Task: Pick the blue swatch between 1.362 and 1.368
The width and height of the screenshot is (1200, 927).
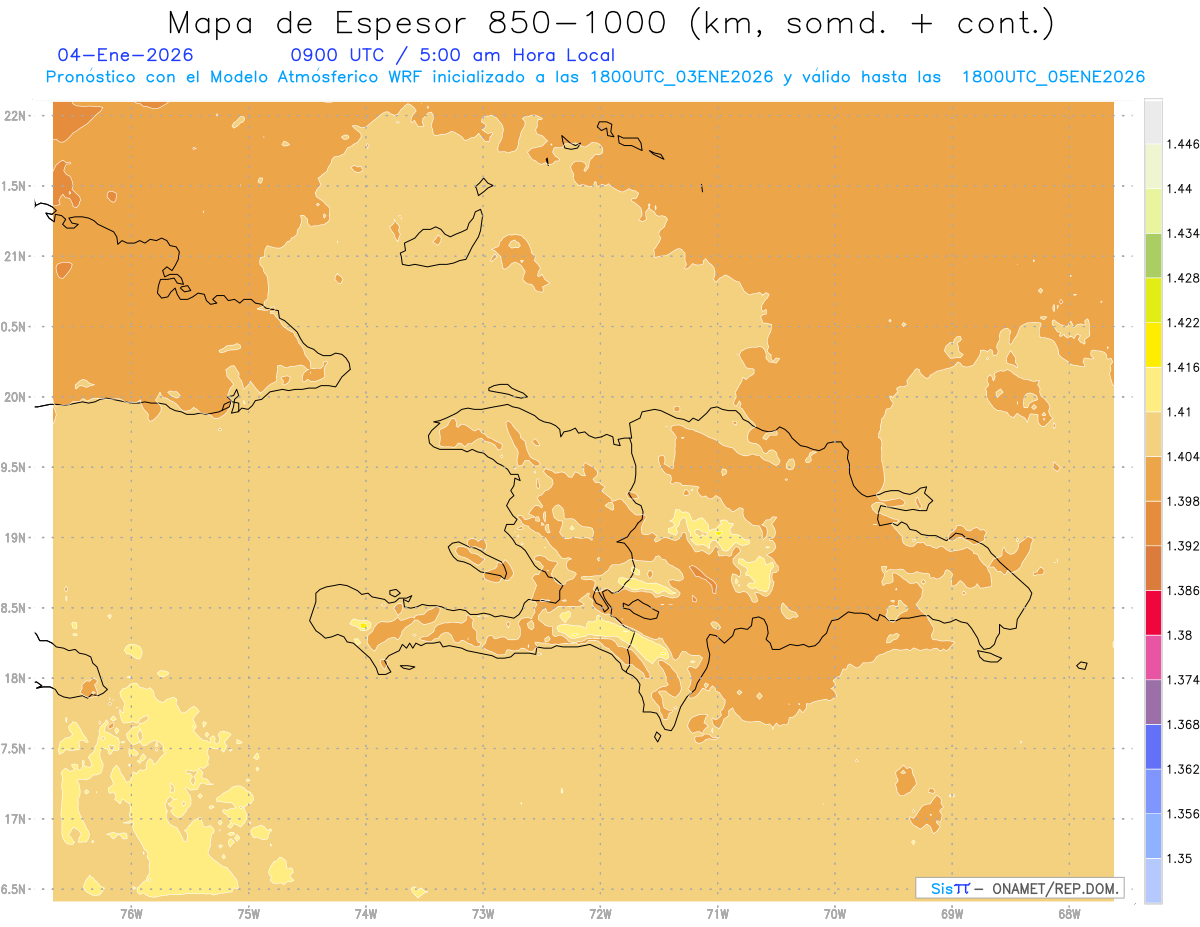Action: [1153, 747]
